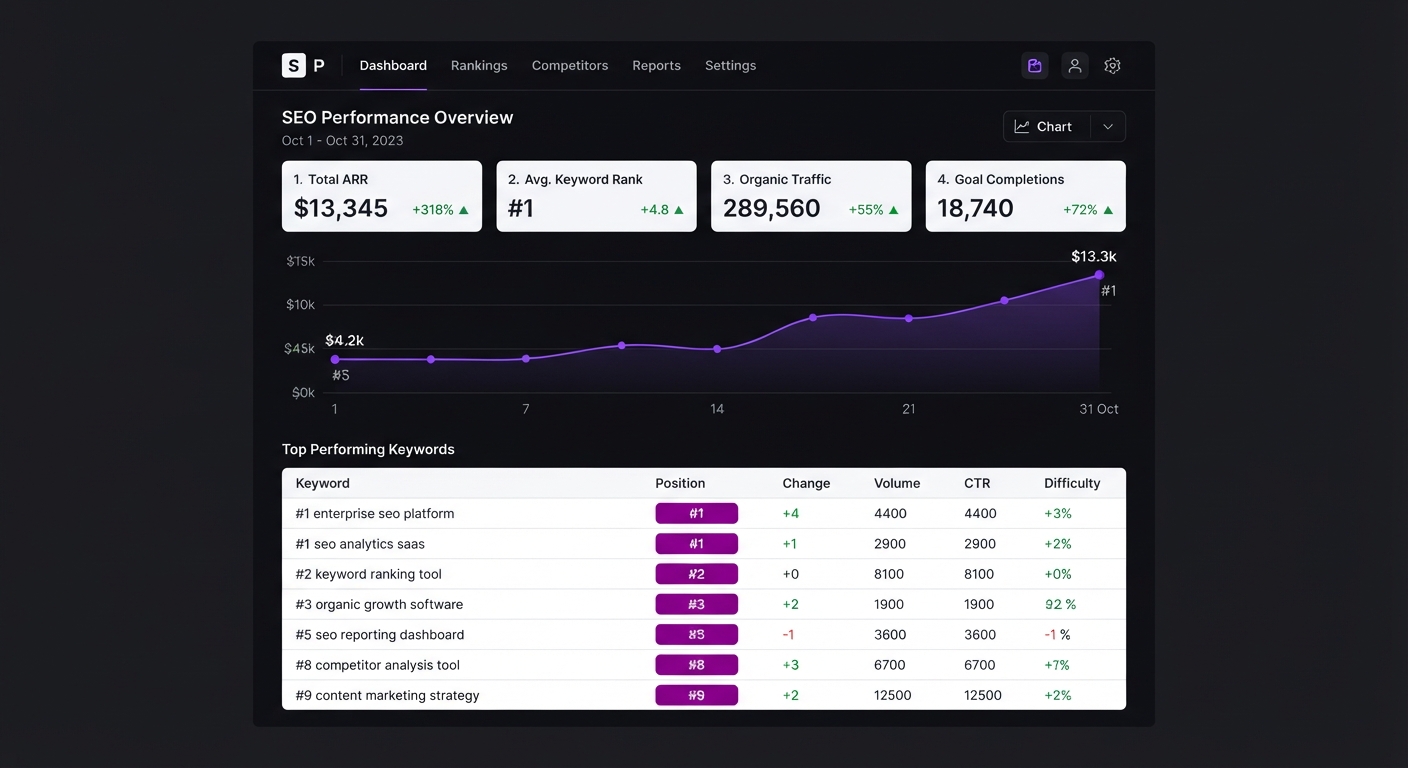Click the 289,560 organic traffic value
Viewport: 1408px width, 768px height.
pos(772,208)
